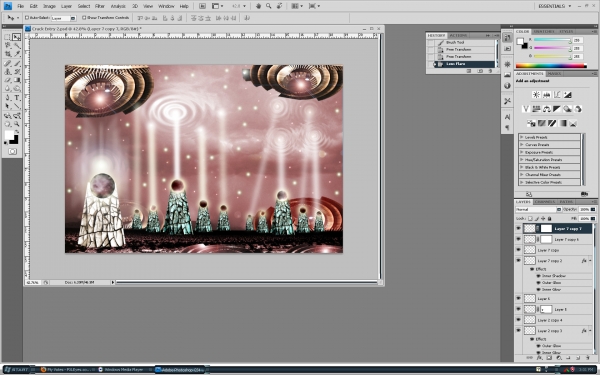
Task: Open the Filter menu
Action: (100, 6)
